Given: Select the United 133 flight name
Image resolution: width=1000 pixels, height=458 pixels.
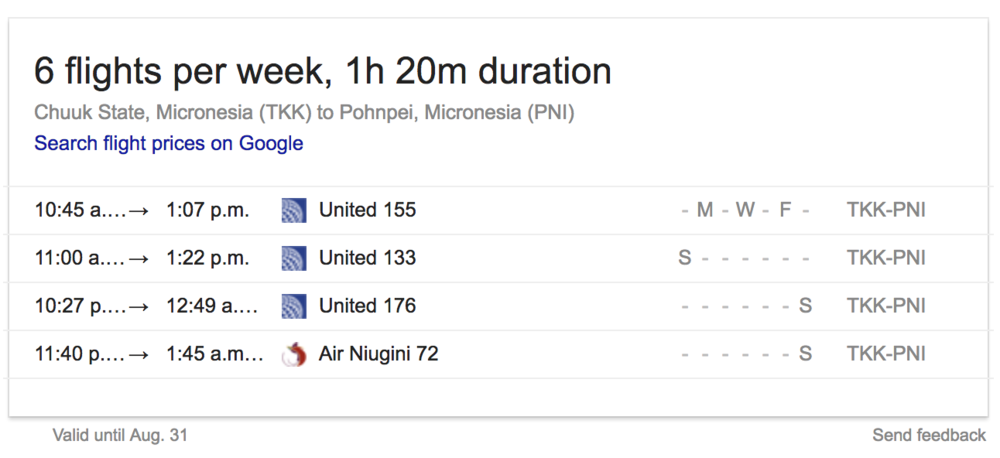Looking at the screenshot, I should click(x=367, y=258).
